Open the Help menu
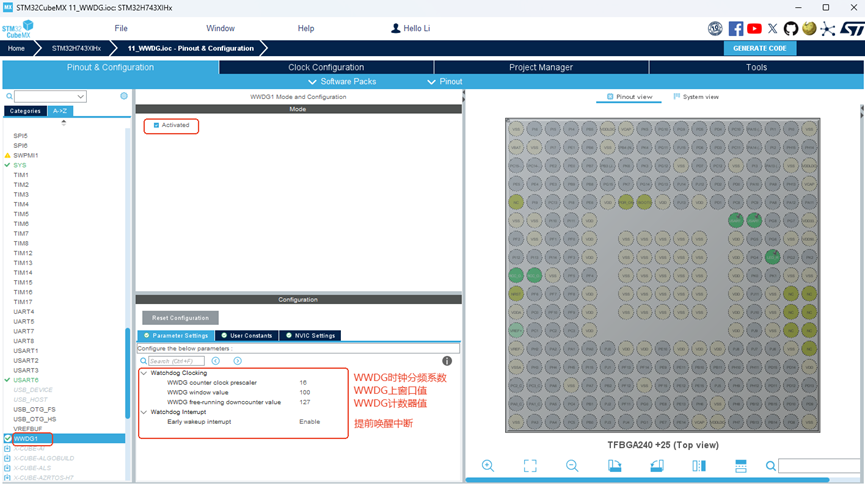 [x=306, y=28]
